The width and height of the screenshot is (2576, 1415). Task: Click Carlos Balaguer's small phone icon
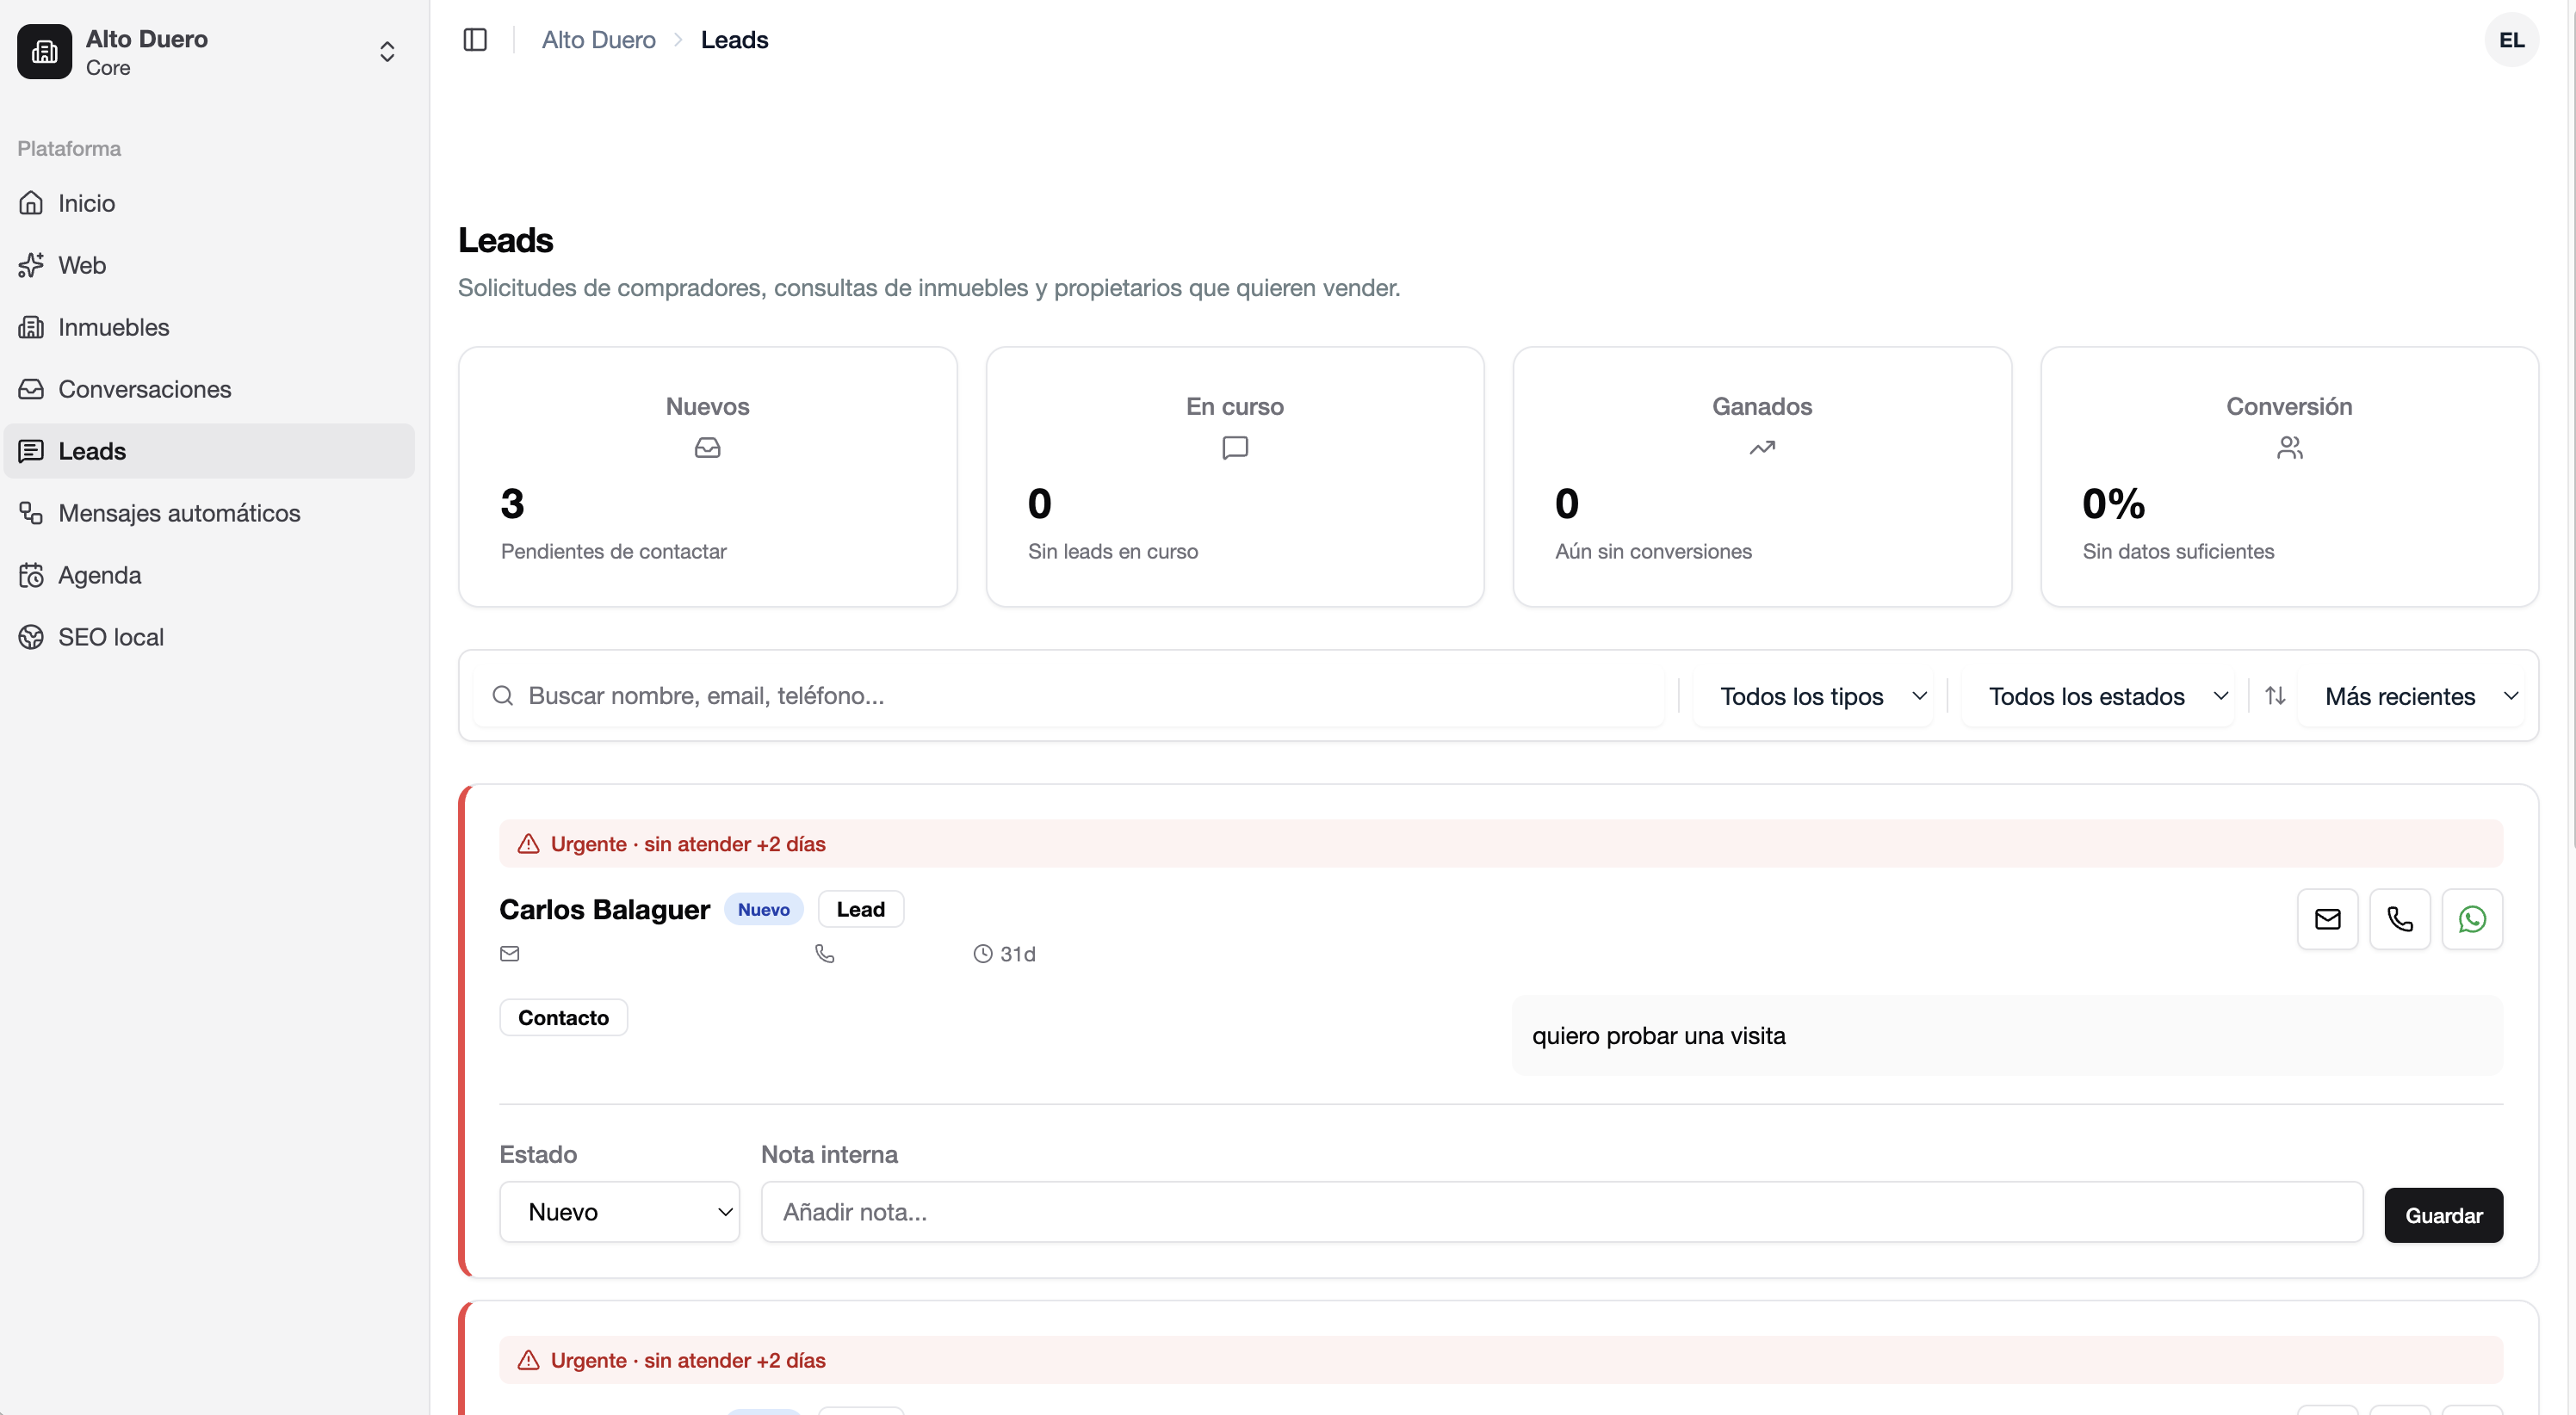[824, 953]
